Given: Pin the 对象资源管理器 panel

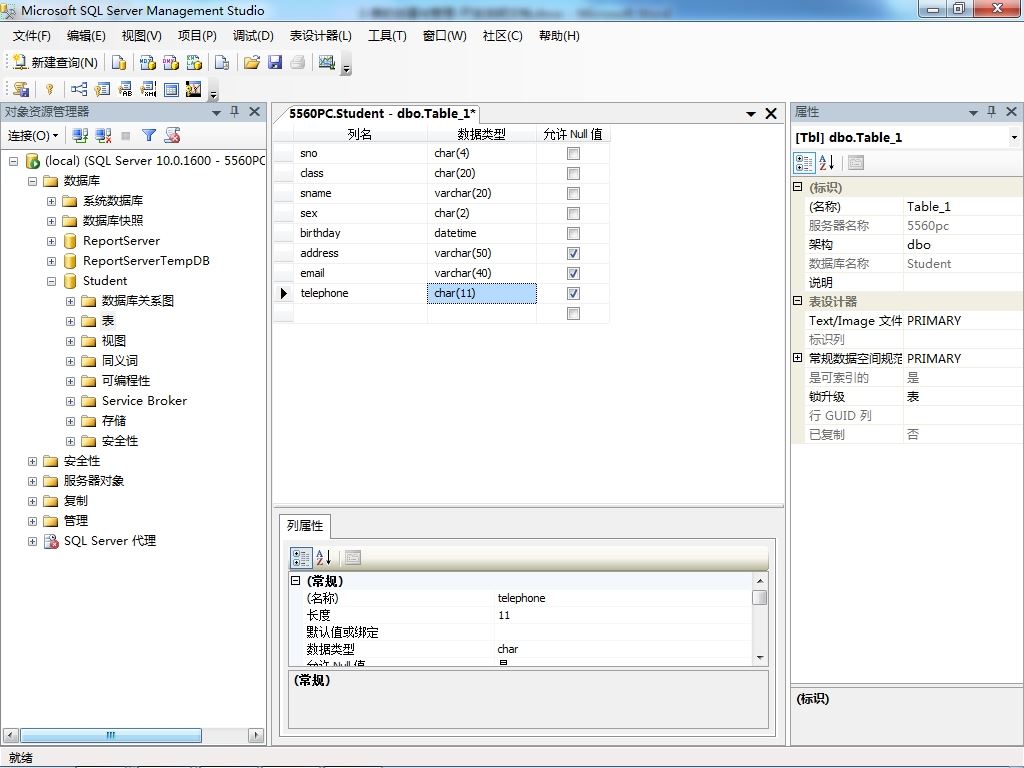Looking at the screenshot, I should (234, 112).
